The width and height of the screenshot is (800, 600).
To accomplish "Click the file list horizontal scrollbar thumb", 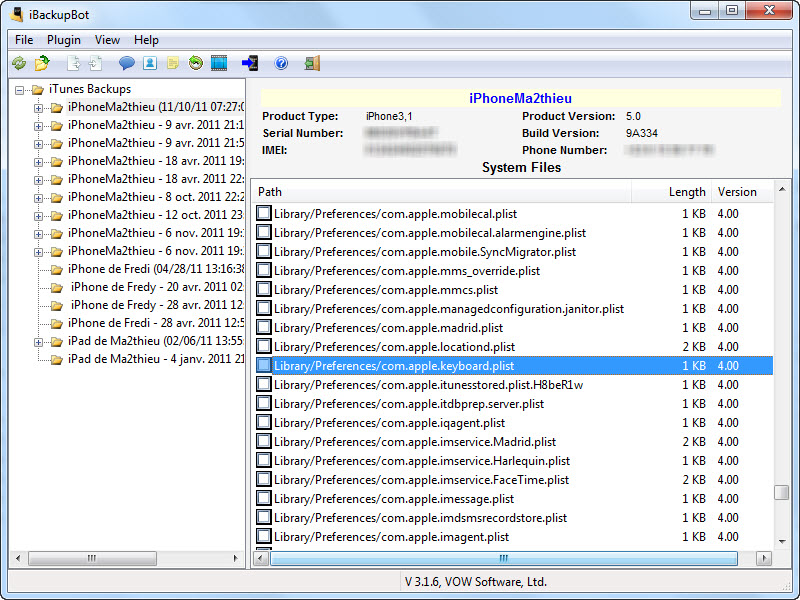I will 504,559.
